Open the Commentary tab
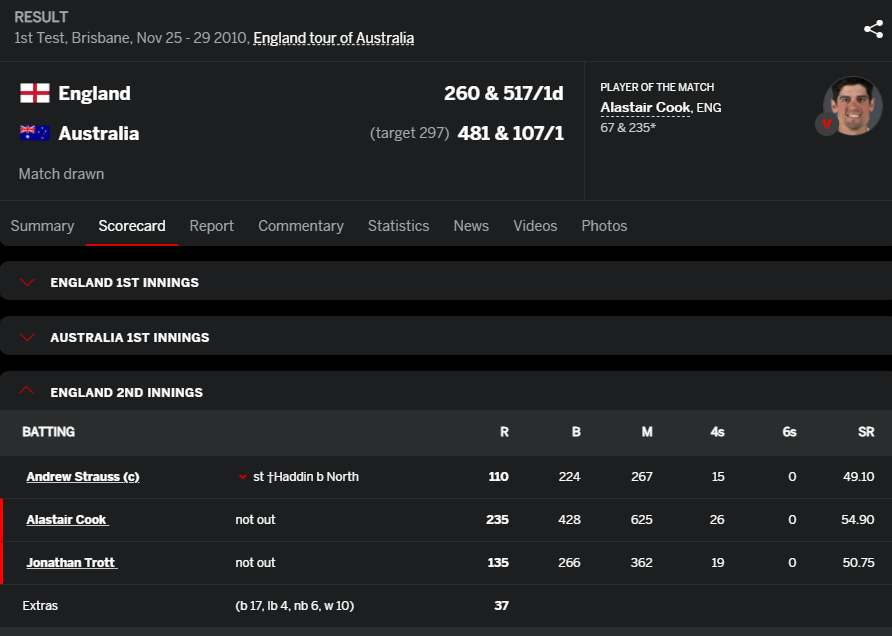892x636 pixels. 301,226
